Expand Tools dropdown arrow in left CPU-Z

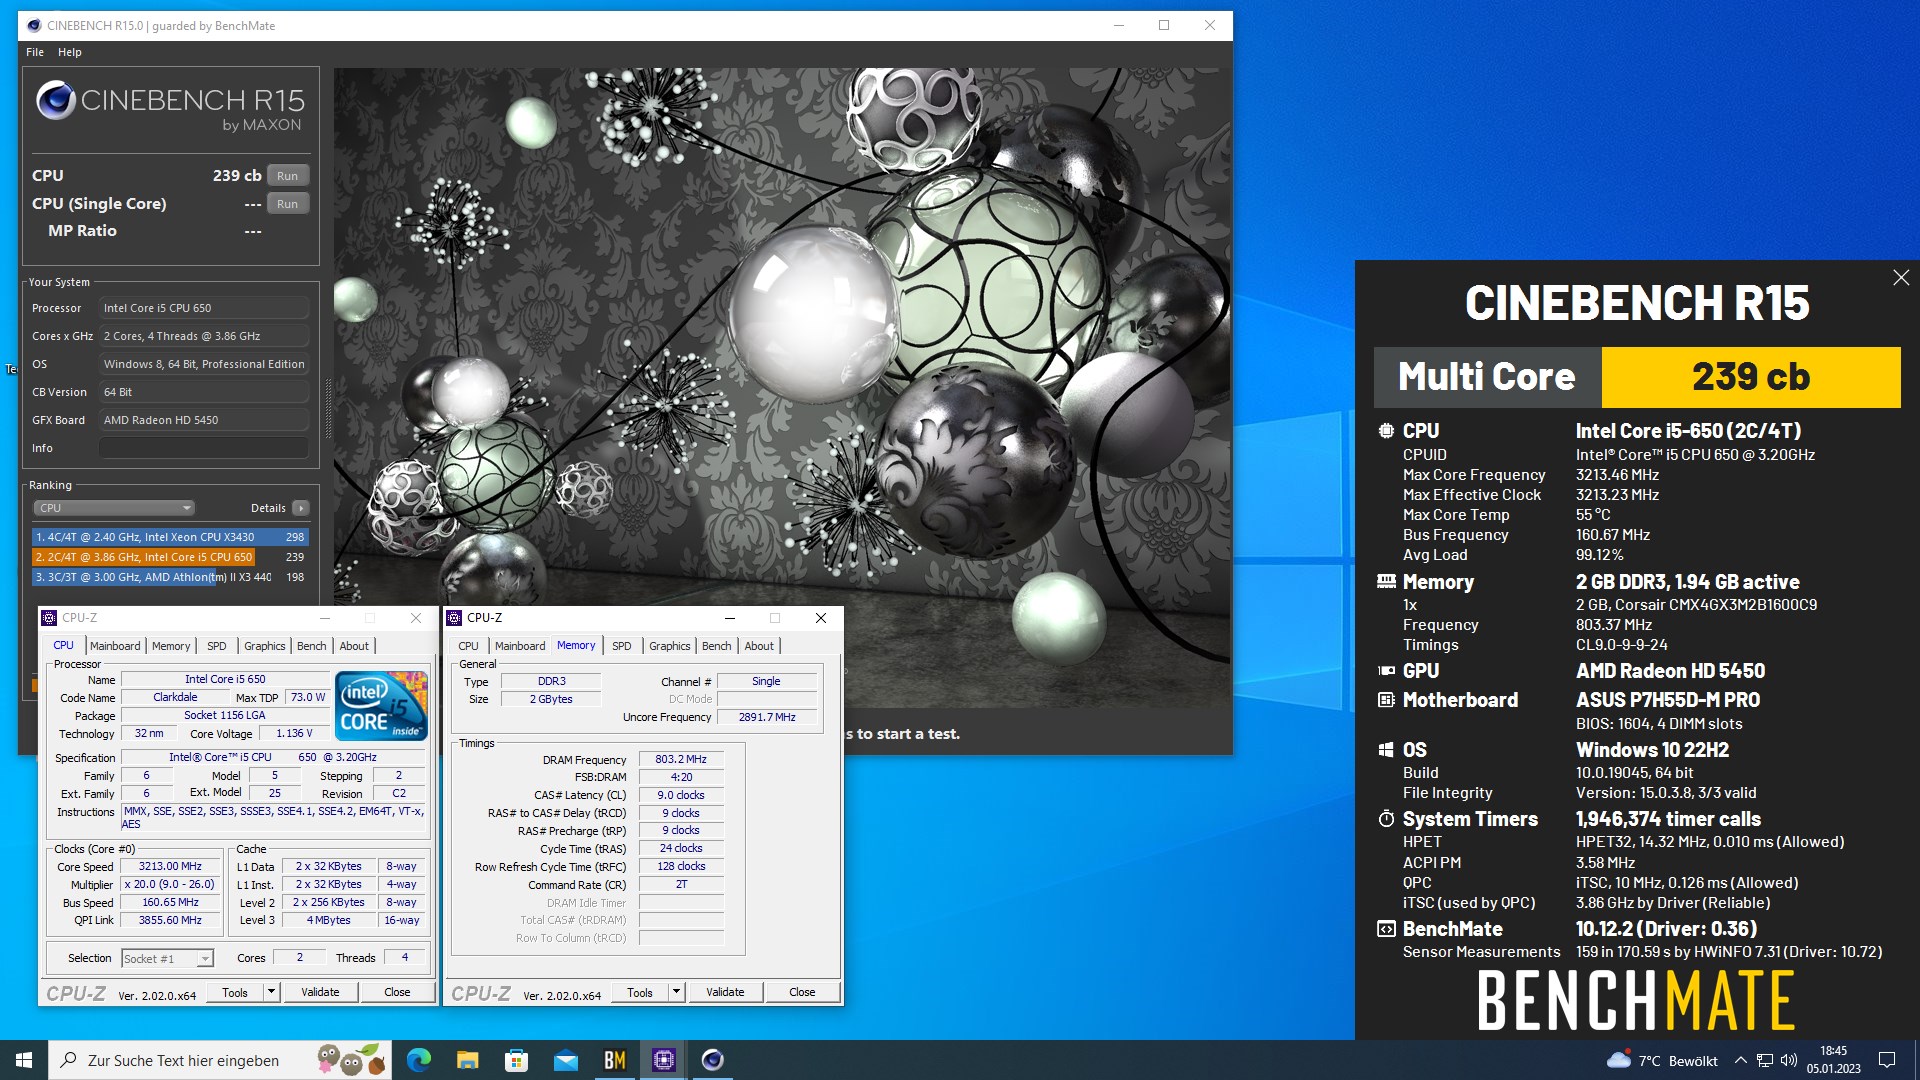pyautogui.click(x=271, y=992)
